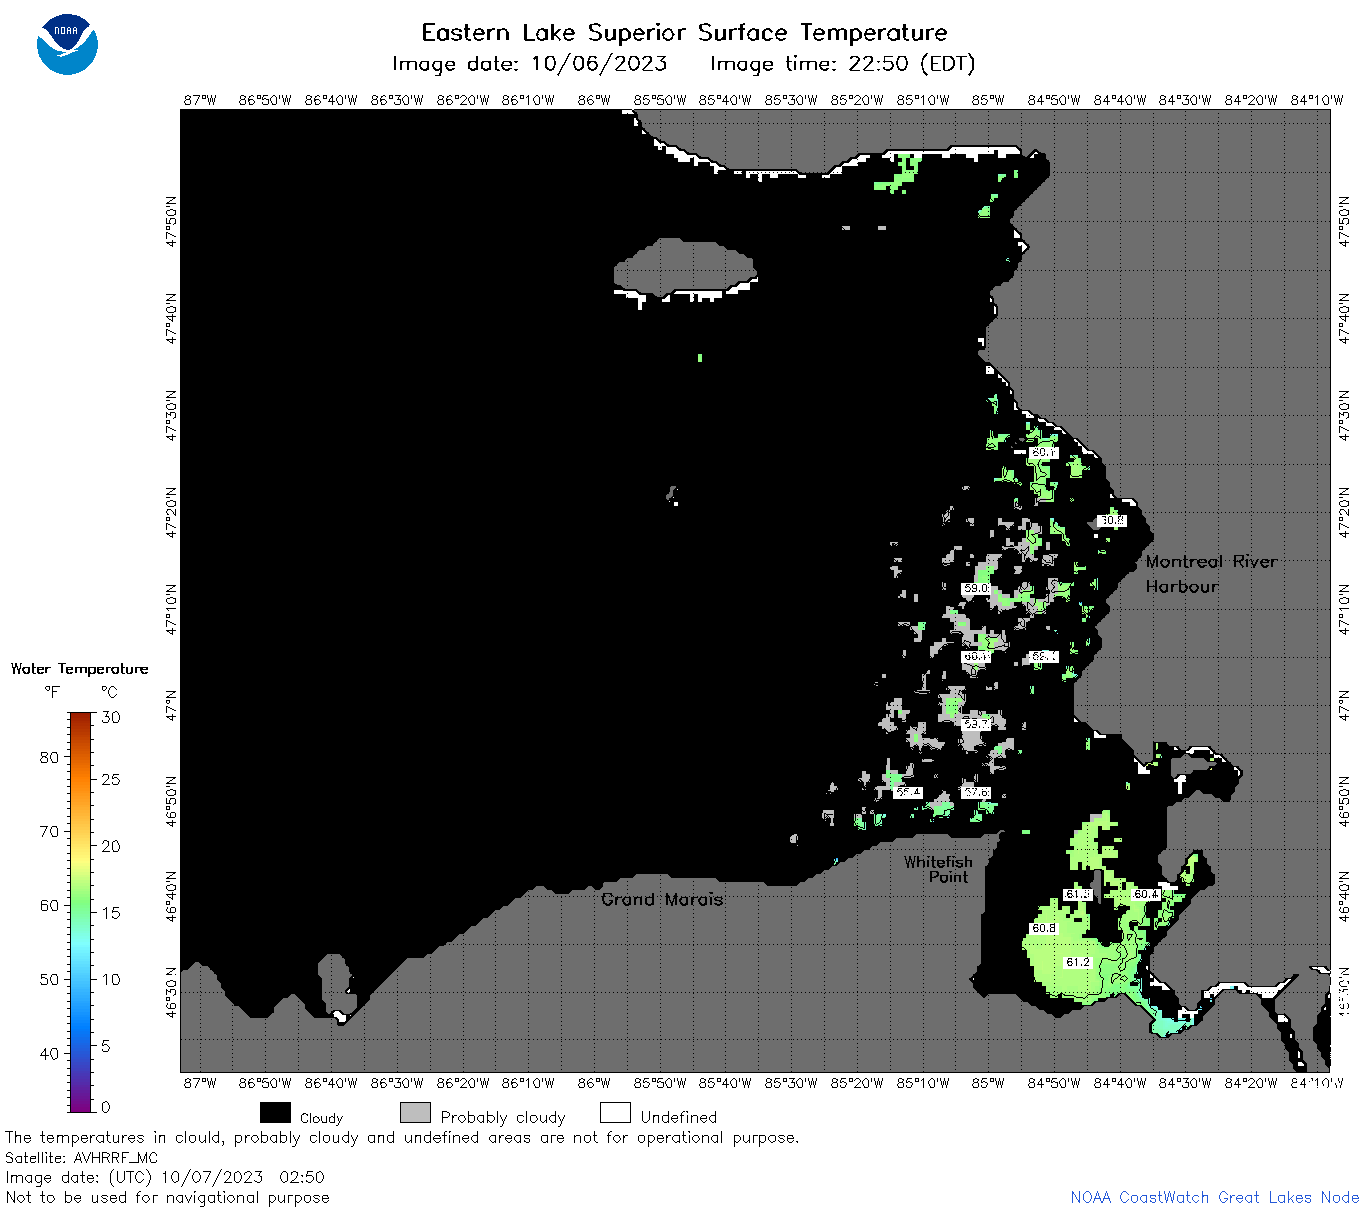Viewport: 1370px width, 1213px height.
Task: Click the 47°30'N label on right axis
Action: (1344, 415)
